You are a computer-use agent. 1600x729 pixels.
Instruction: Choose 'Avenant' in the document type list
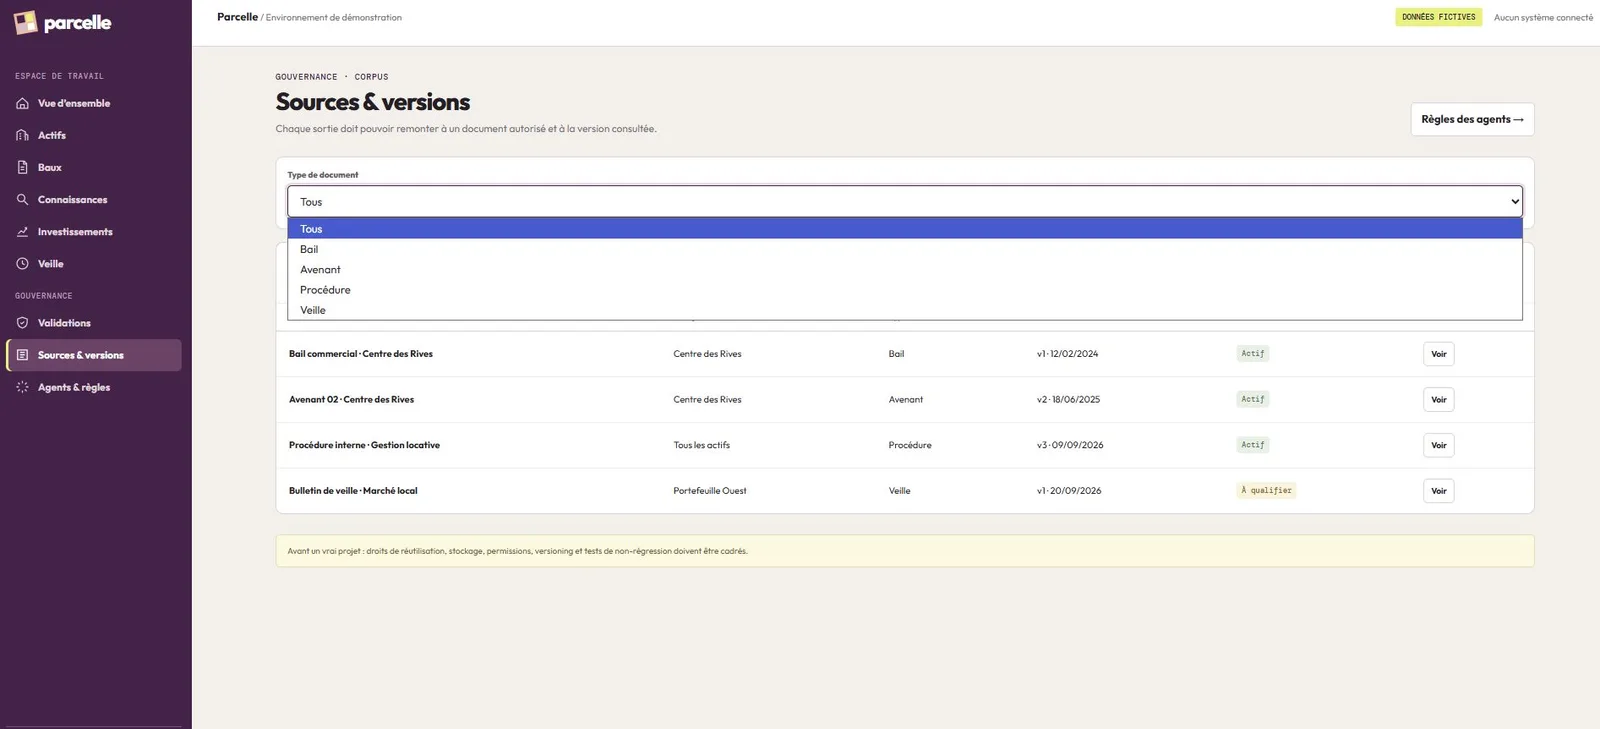pyautogui.click(x=905, y=270)
